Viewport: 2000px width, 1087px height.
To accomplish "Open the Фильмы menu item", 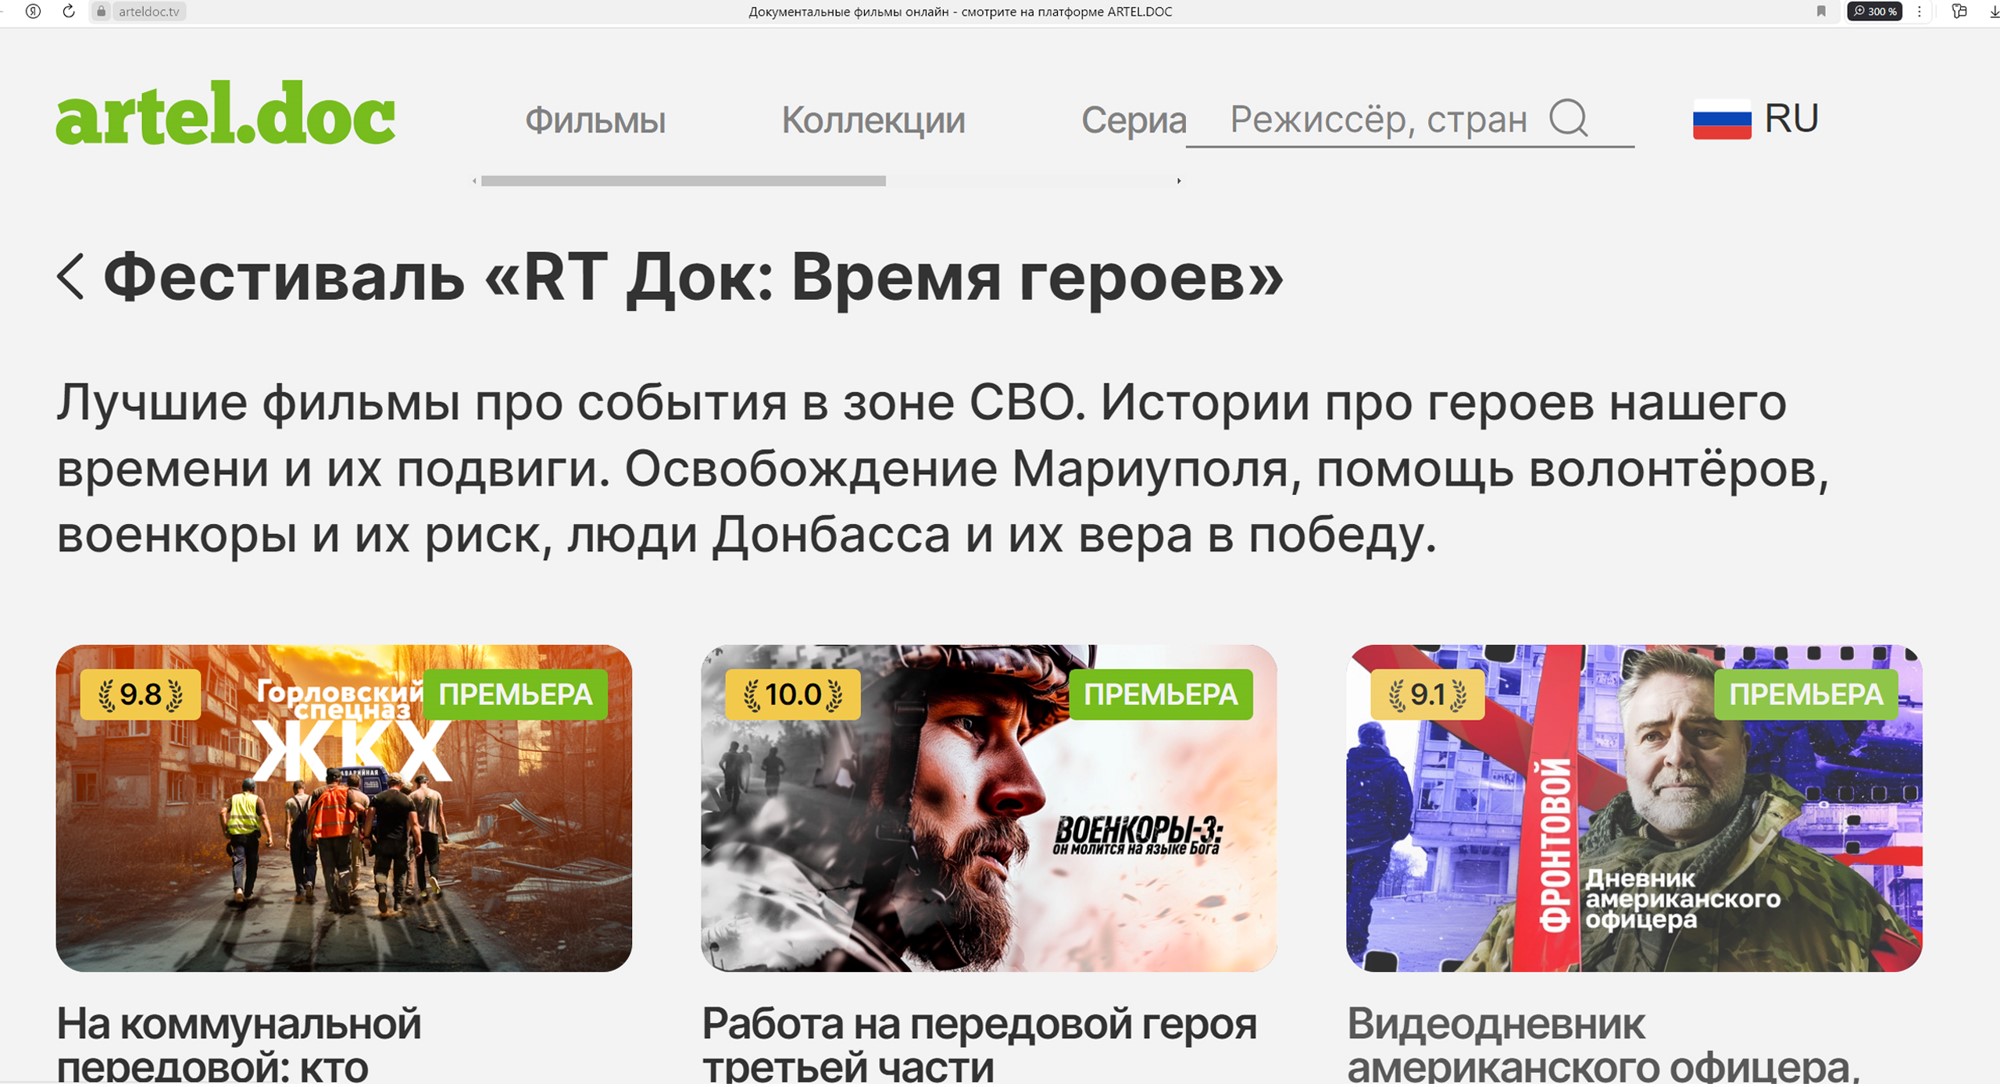I will pyautogui.click(x=595, y=120).
